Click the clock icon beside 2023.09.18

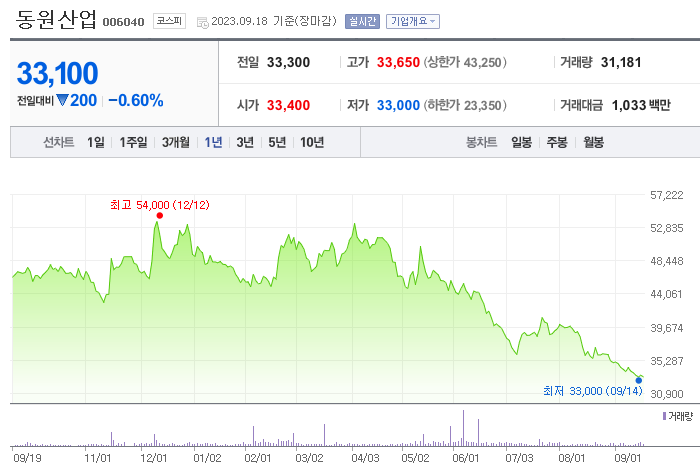pos(203,22)
